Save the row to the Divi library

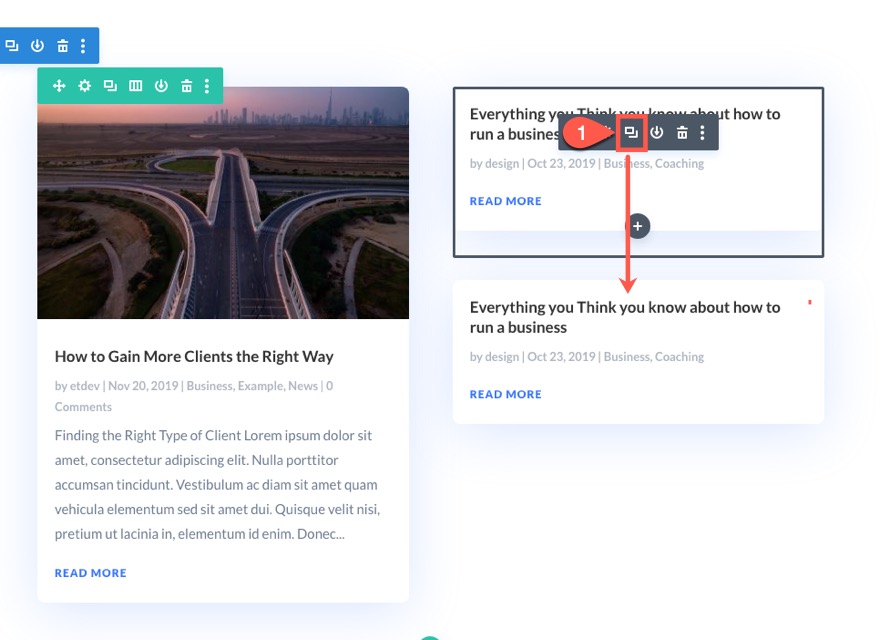[161, 85]
